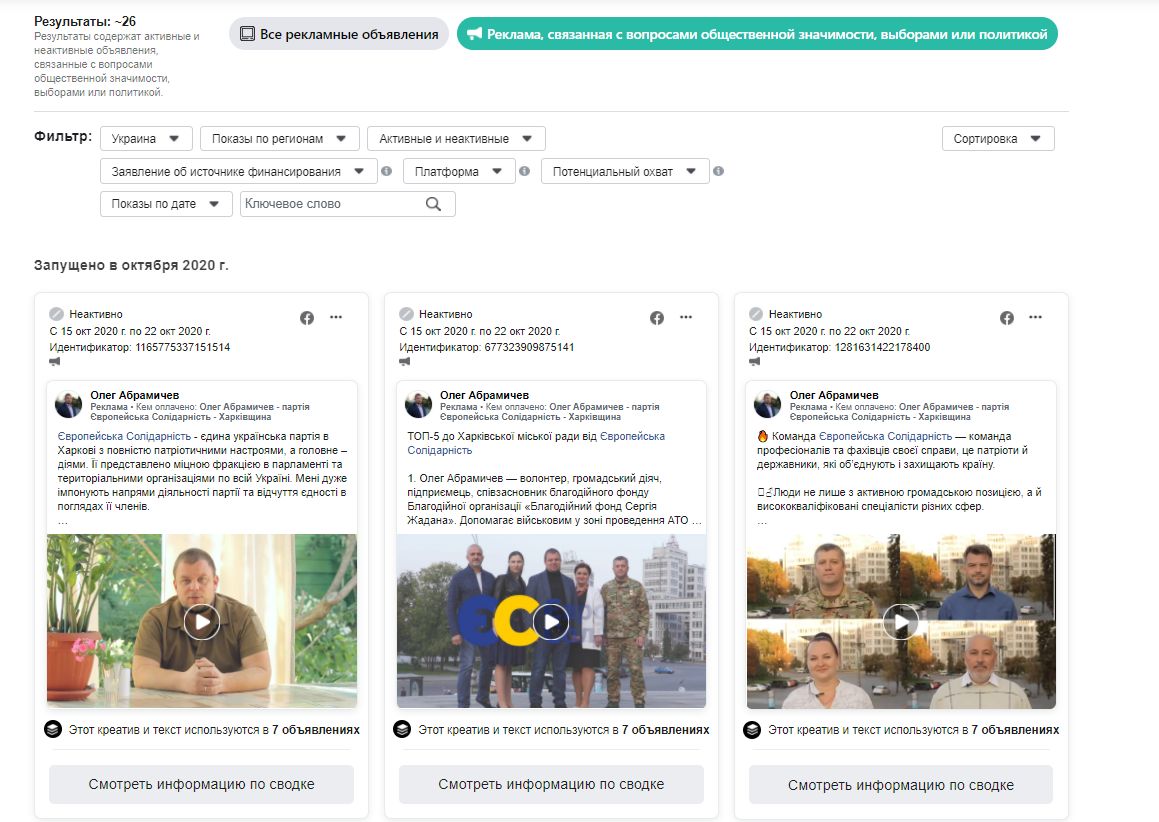The width and height of the screenshot is (1159, 822).
Task: Open three-dot menu on ad 1165775337151514
Action: click(x=336, y=317)
